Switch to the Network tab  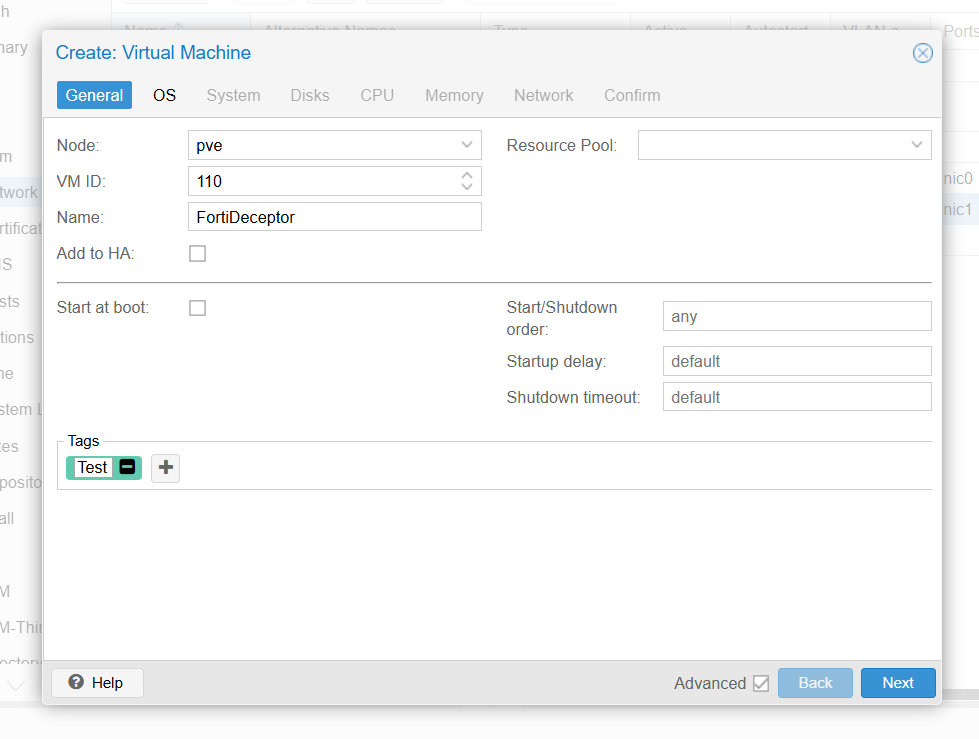(x=543, y=95)
